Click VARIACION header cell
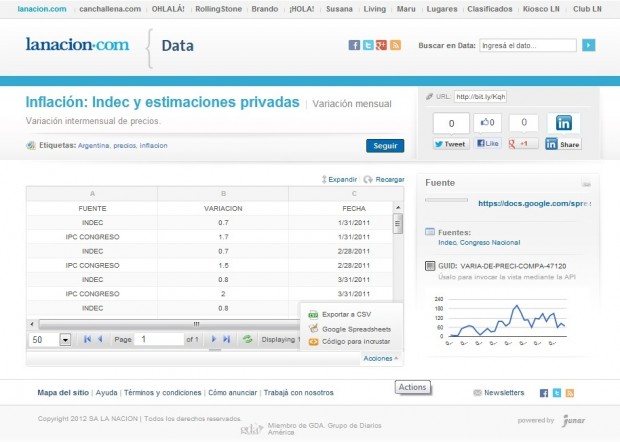620x442 pixels. pos(223,208)
